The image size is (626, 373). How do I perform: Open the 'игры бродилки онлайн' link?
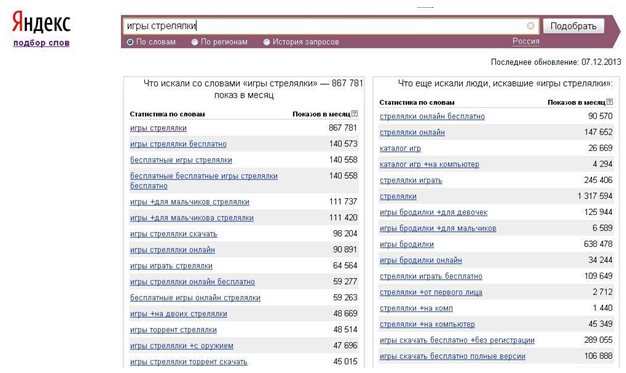pos(420,260)
